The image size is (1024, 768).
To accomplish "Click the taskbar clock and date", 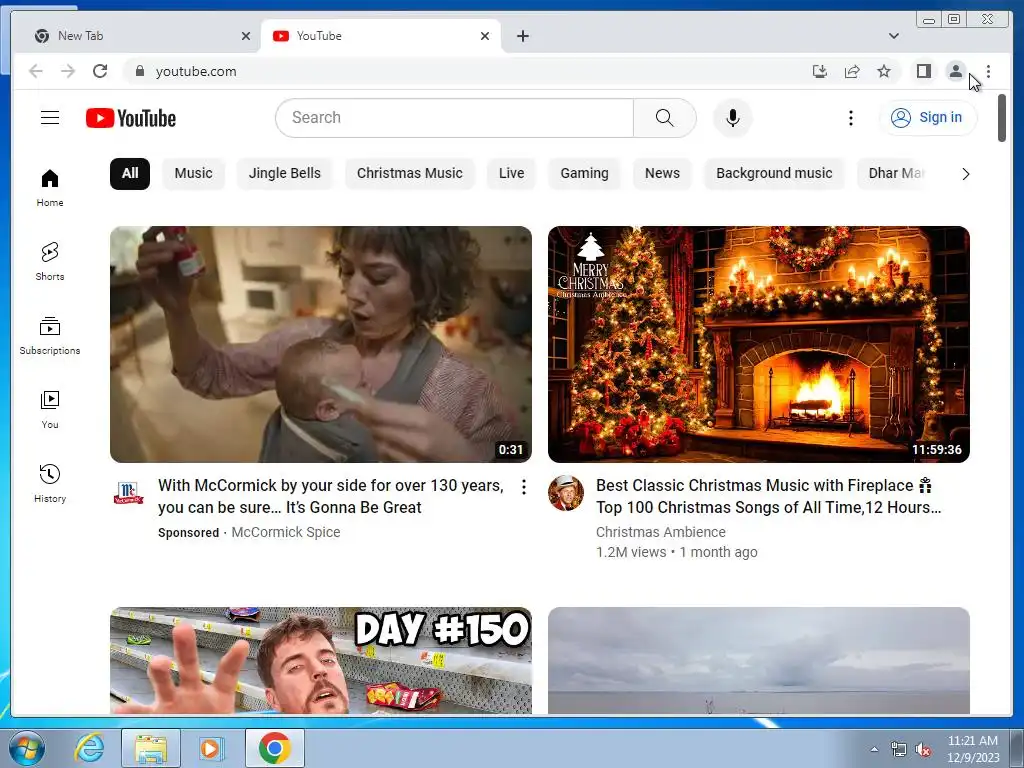I will click(973, 749).
